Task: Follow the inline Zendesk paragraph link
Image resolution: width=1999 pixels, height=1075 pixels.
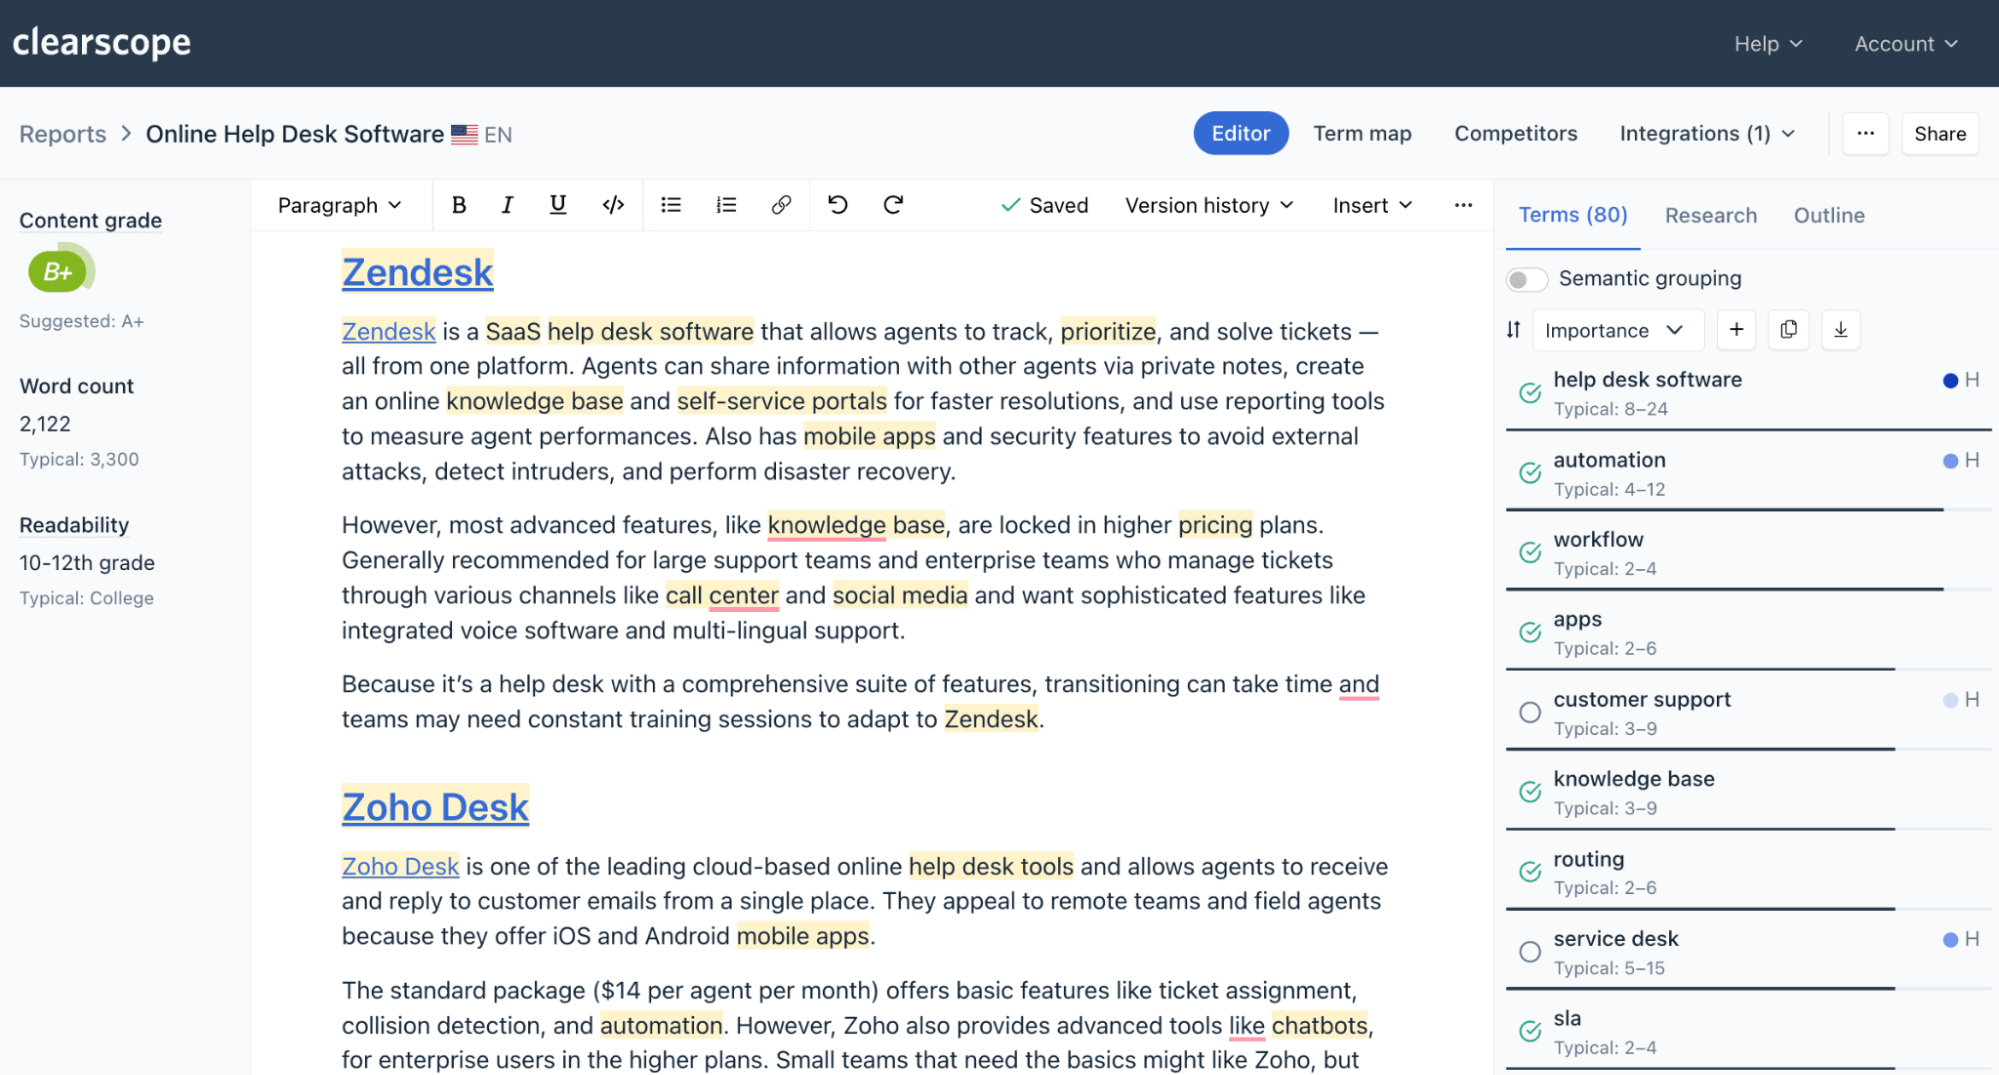Action: [388, 331]
